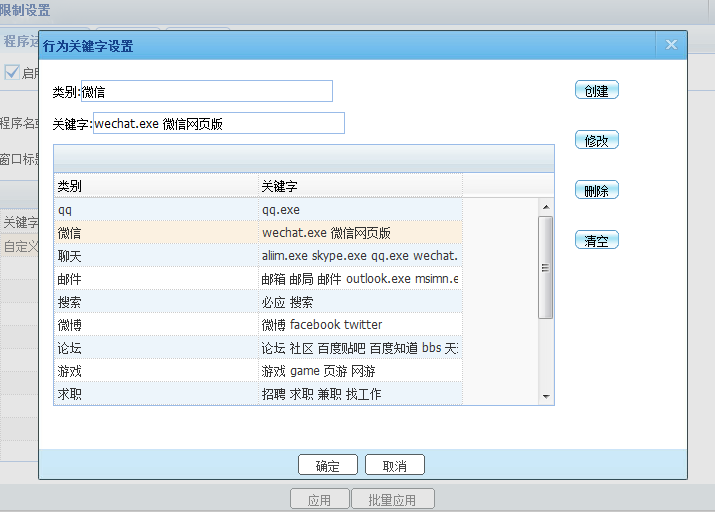Click the vertical scrollbar thumb
The height and width of the screenshot is (512, 715).
pyautogui.click(x=545, y=268)
